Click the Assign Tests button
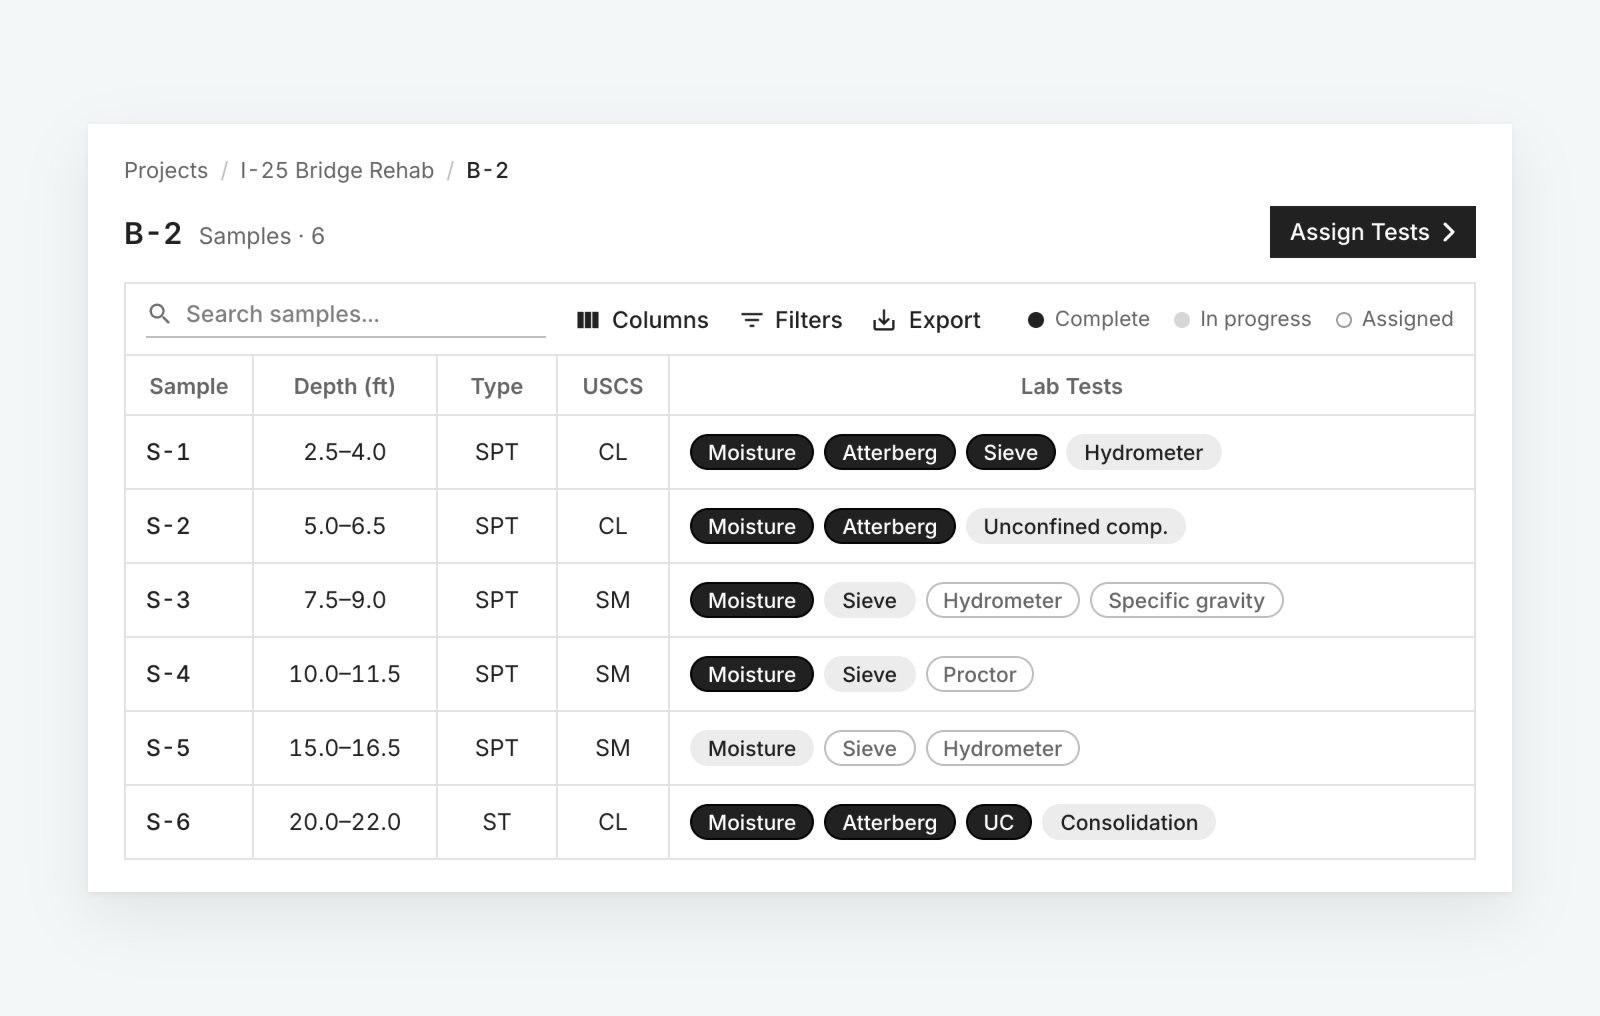The image size is (1600, 1016). [1372, 232]
